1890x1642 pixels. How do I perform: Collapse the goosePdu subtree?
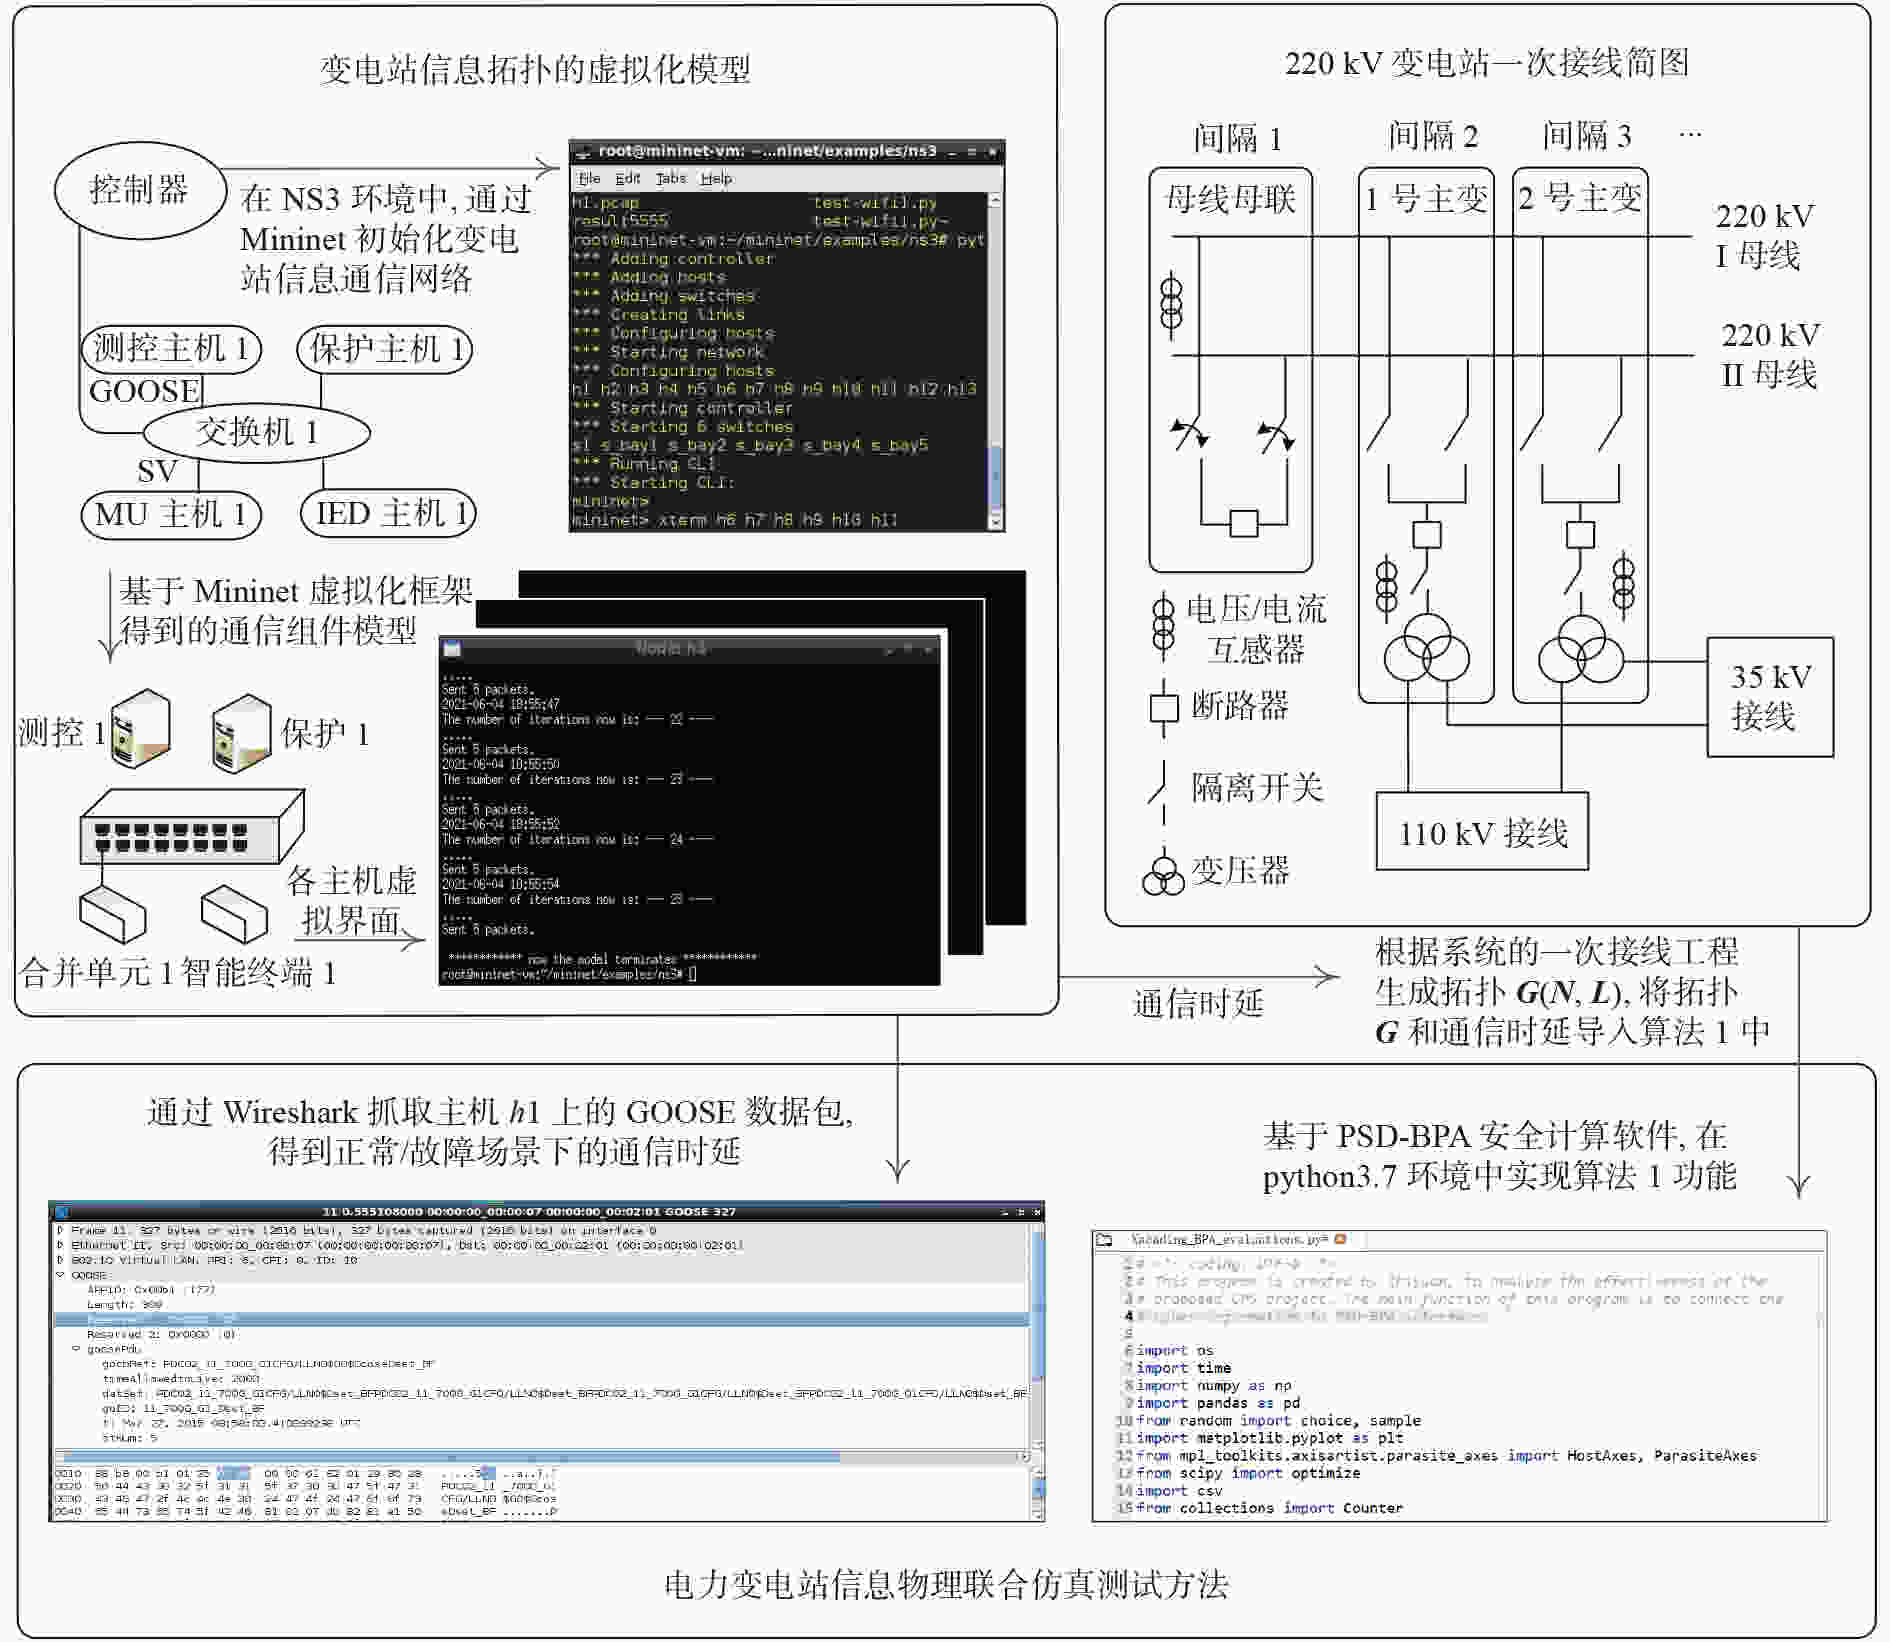click(76, 1349)
